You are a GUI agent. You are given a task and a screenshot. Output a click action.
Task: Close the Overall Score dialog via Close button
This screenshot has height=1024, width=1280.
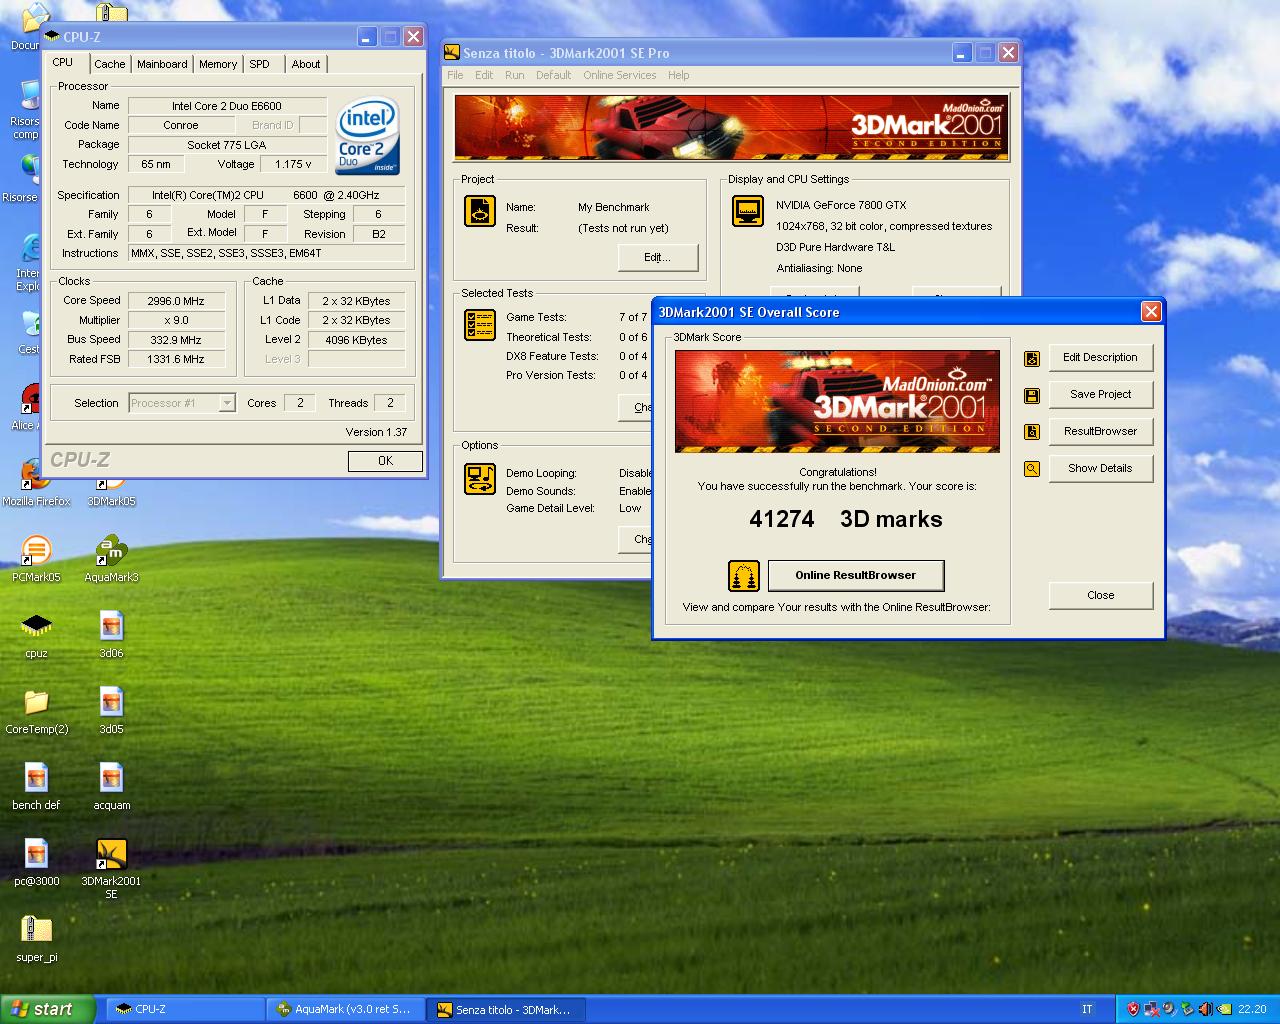pos(1100,596)
